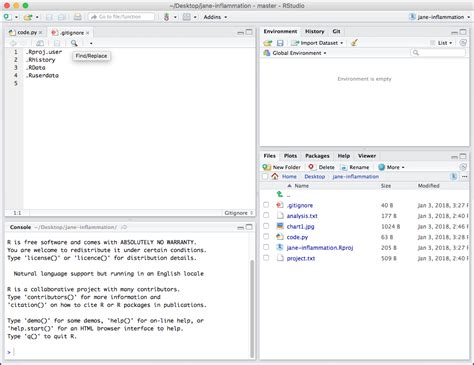Viewport: 474px width, 365px height.
Task: Click the project directory icon beside ellipsis
Action: point(454,176)
